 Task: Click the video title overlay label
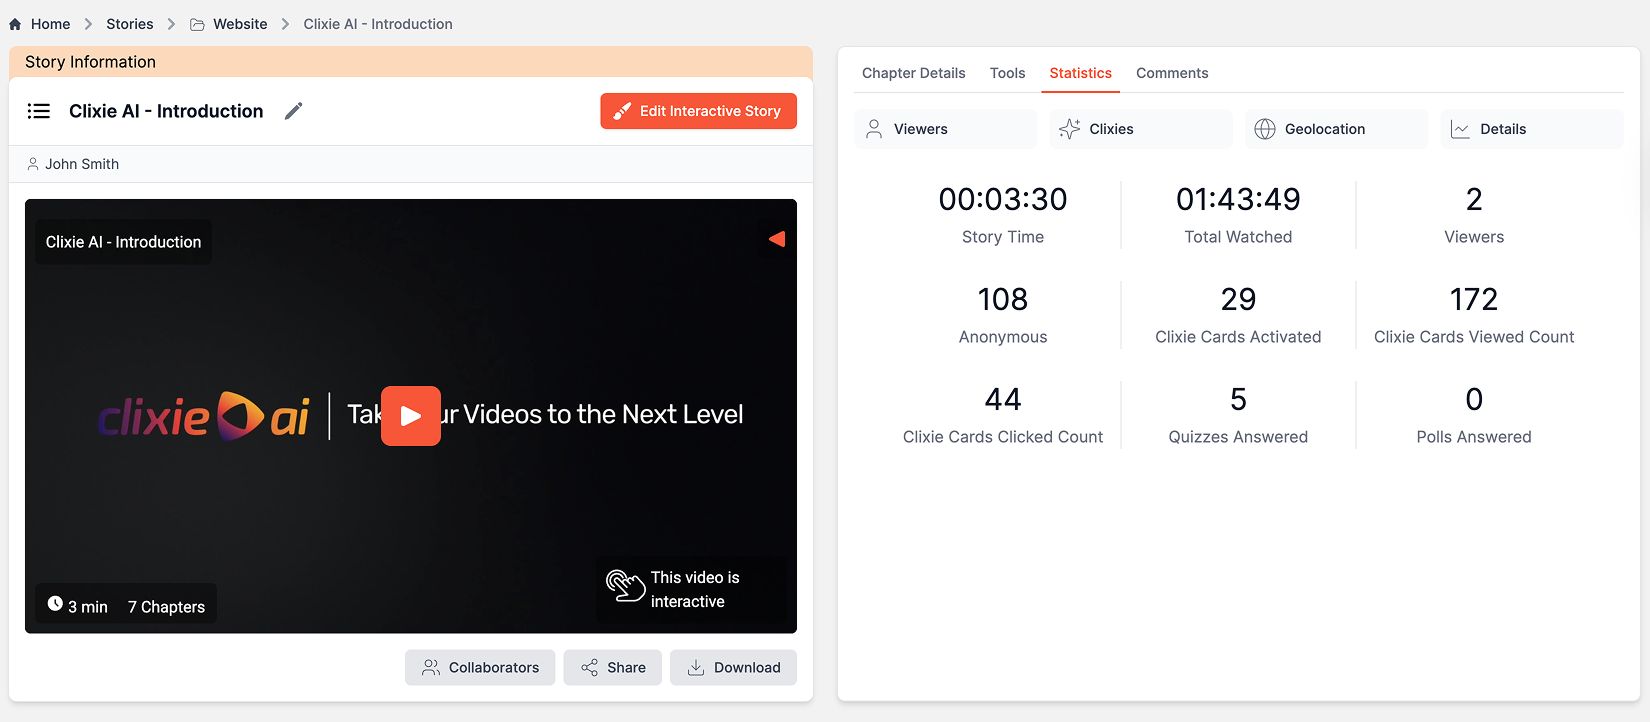point(123,242)
